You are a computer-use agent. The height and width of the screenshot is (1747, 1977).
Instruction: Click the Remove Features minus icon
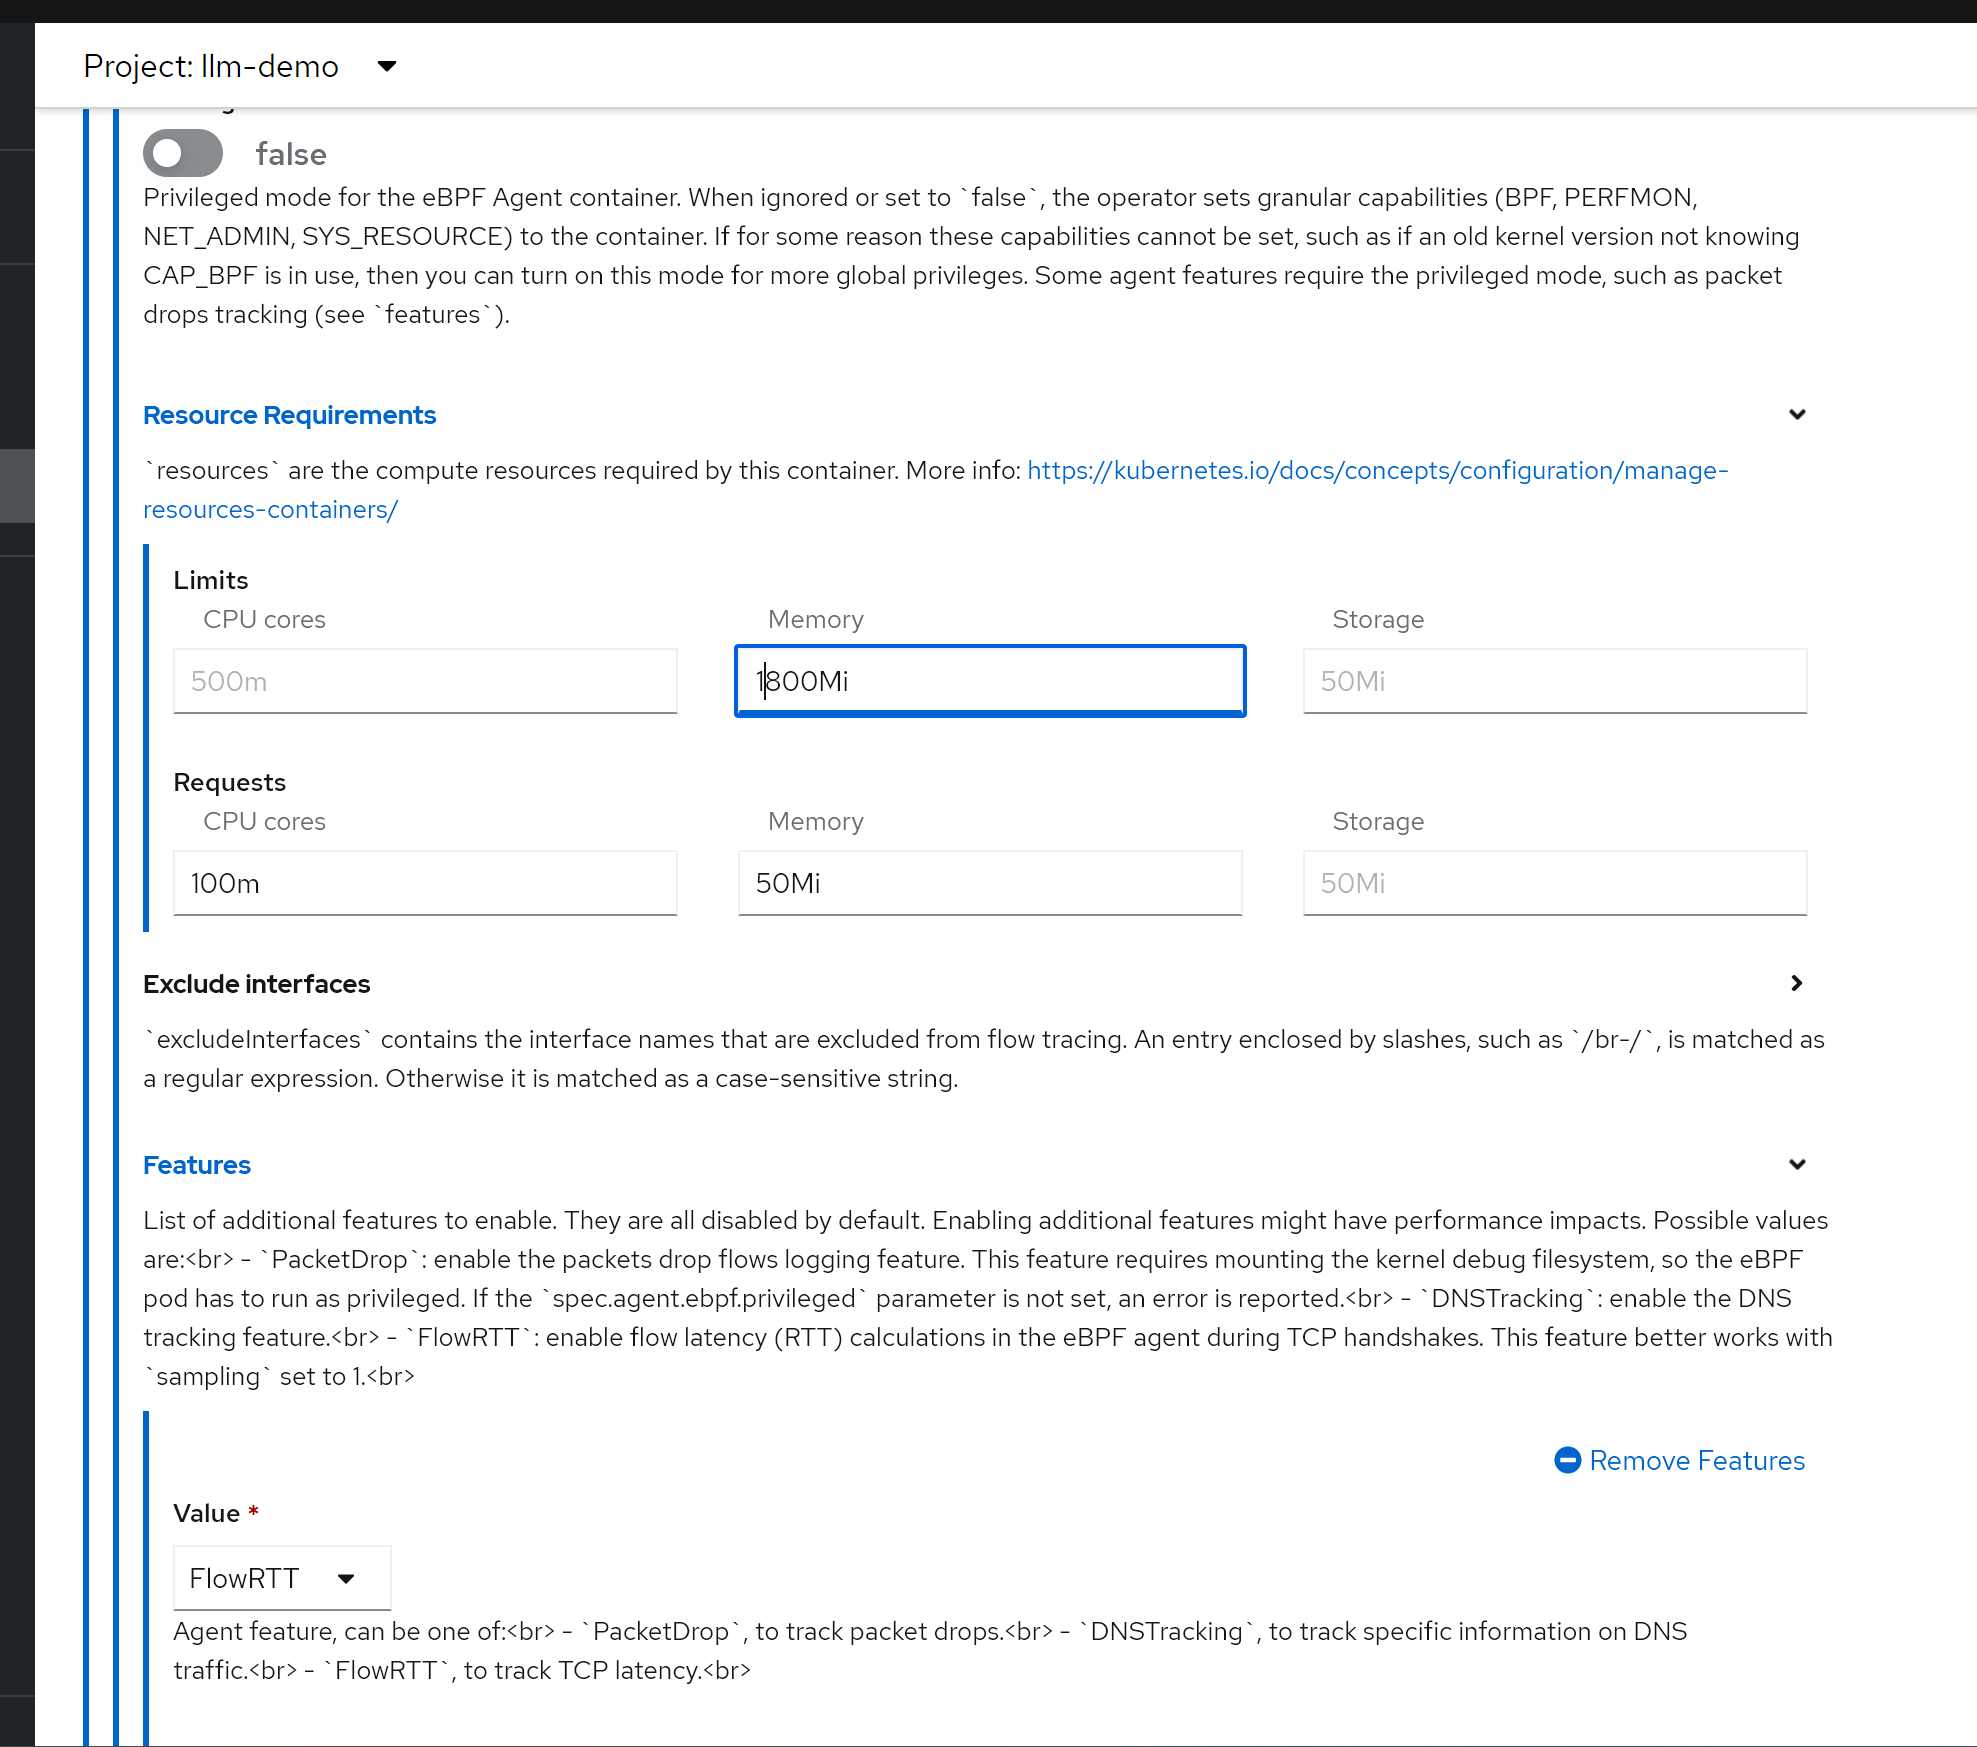pos(1567,1460)
